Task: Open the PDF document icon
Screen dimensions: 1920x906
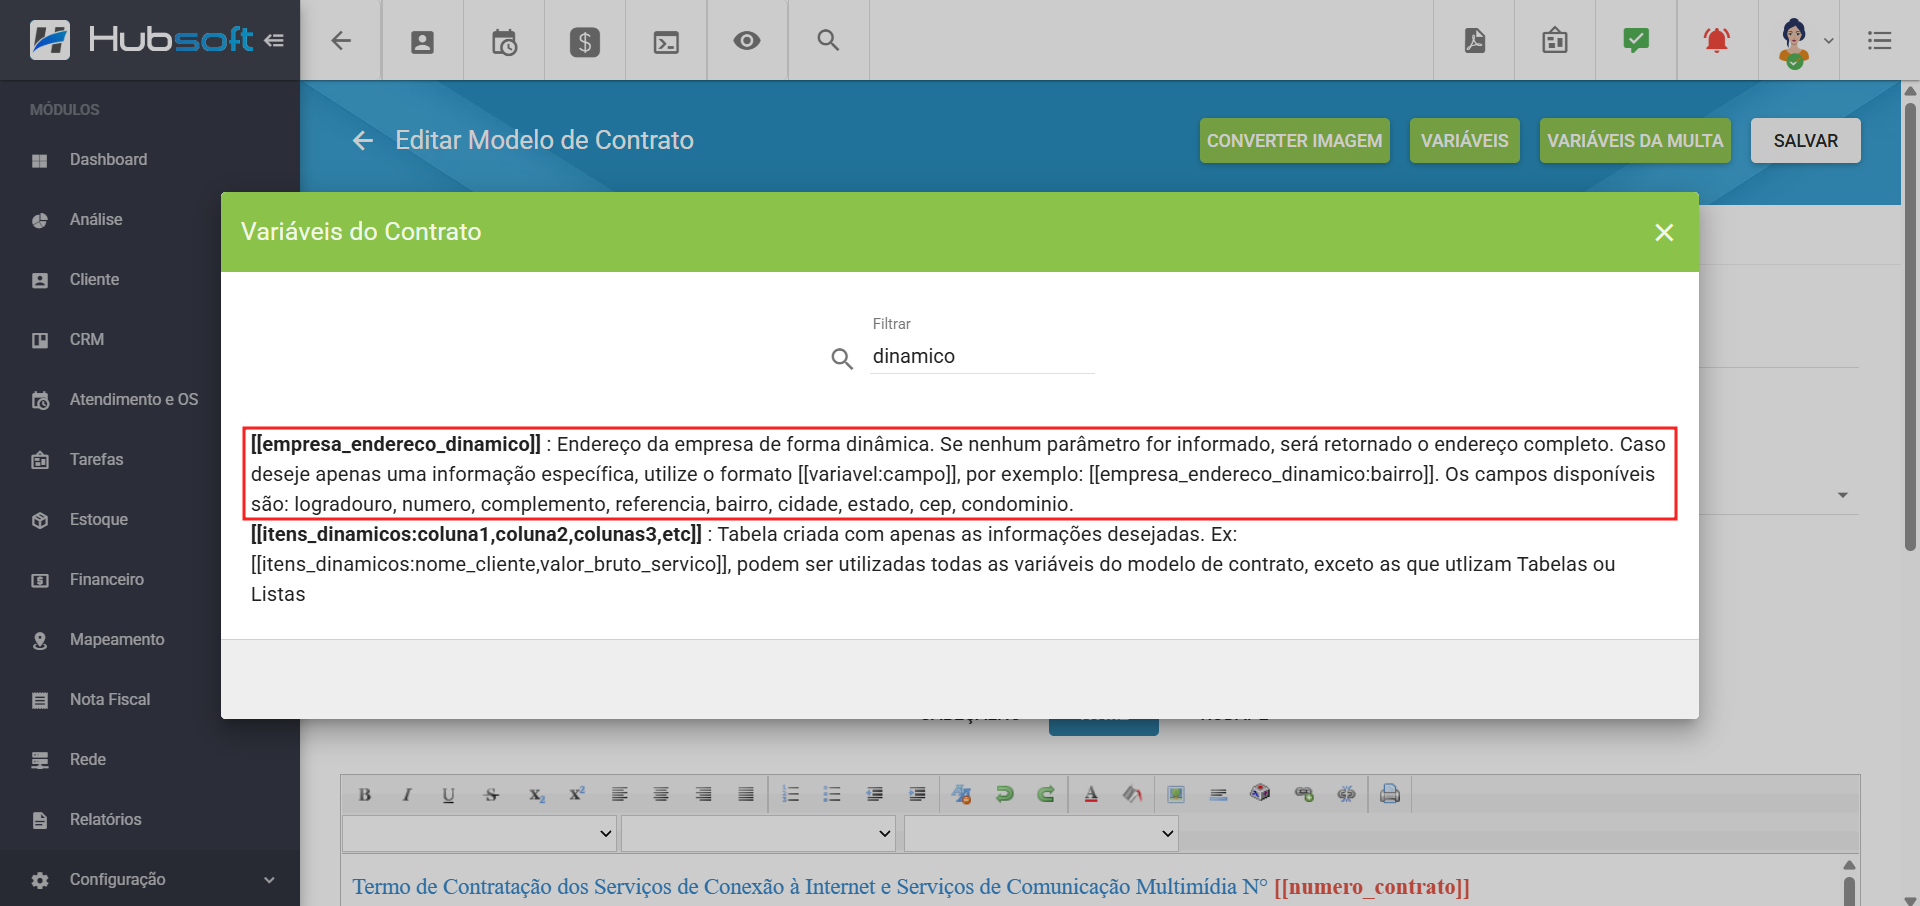Action: pyautogui.click(x=1474, y=41)
